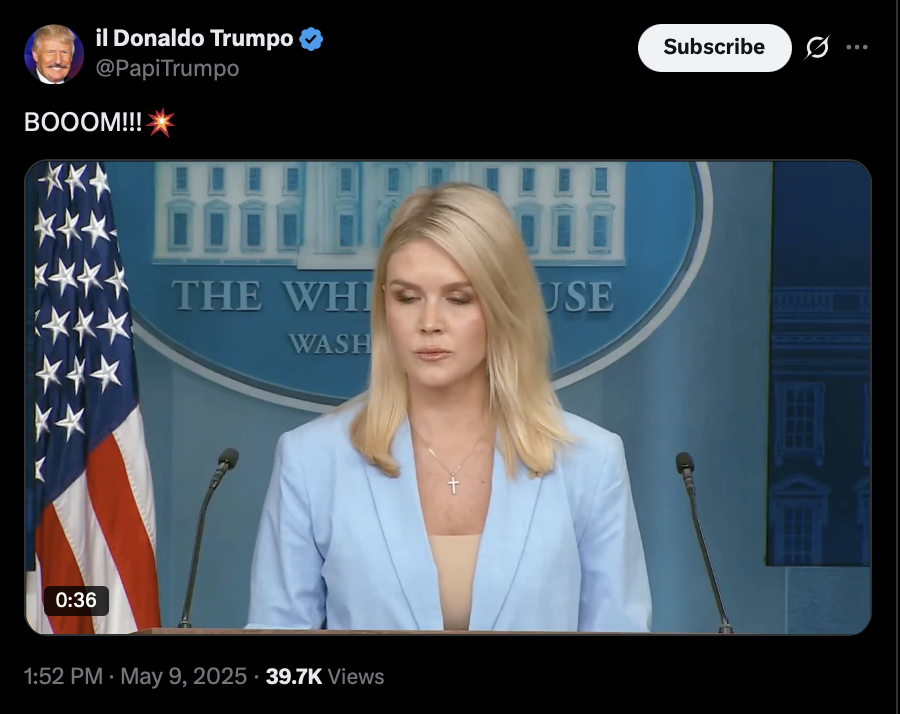Click the American flag in the video
The width and height of the screenshot is (900, 714).
coord(86,396)
